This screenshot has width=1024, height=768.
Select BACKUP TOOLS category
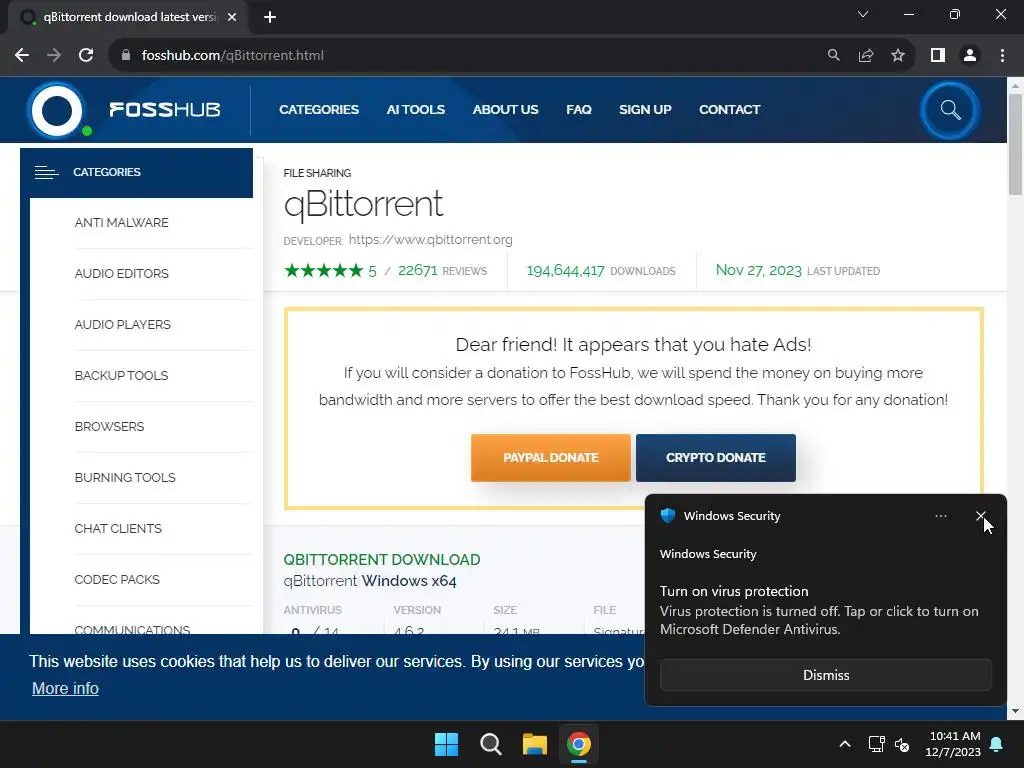pyautogui.click(x=121, y=376)
